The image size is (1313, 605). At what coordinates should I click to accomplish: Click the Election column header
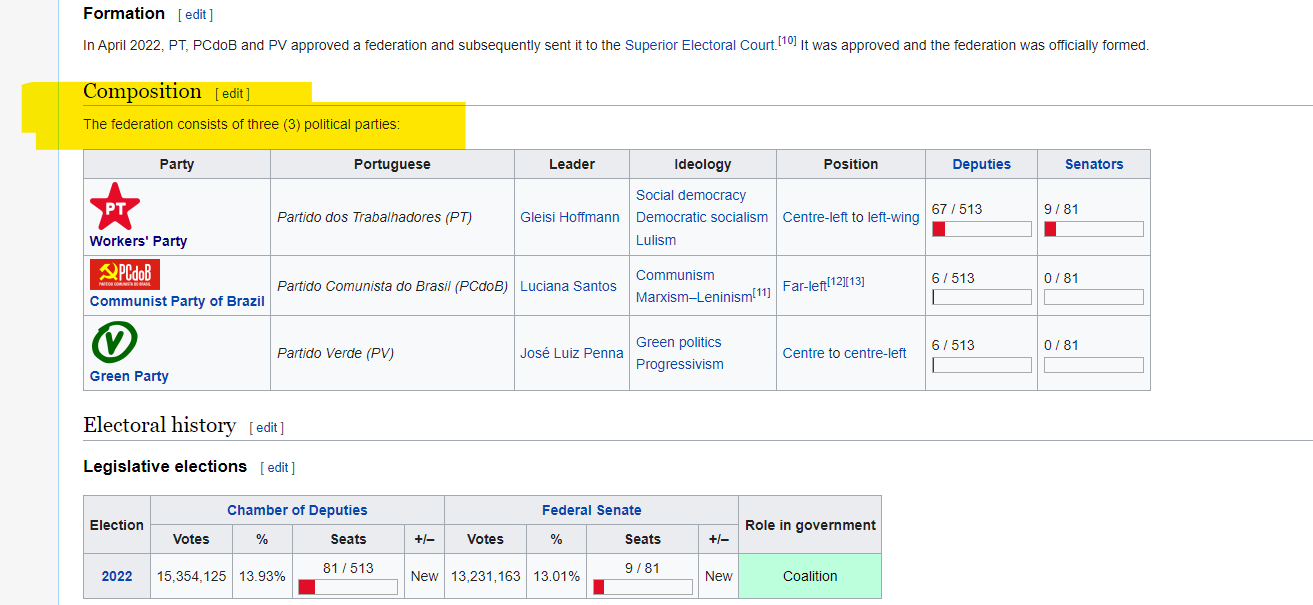click(117, 525)
